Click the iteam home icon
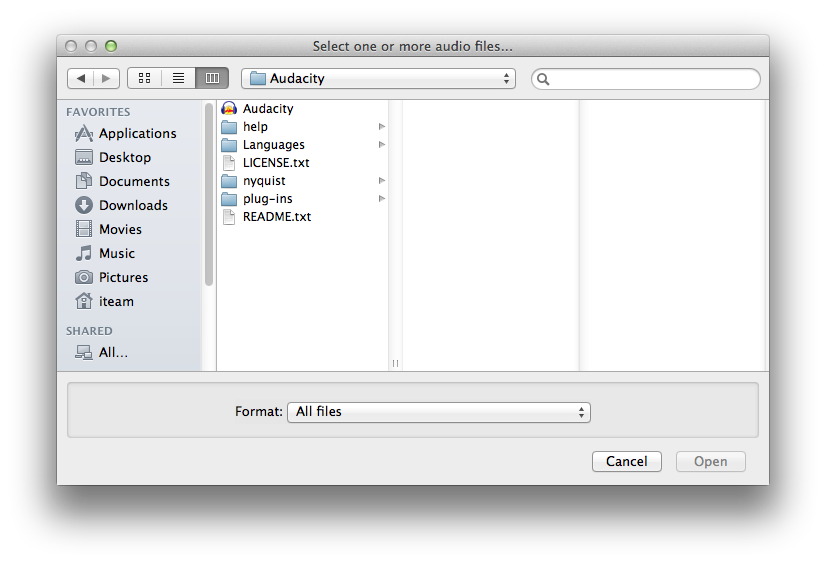826x564 pixels. click(x=84, y=301)
